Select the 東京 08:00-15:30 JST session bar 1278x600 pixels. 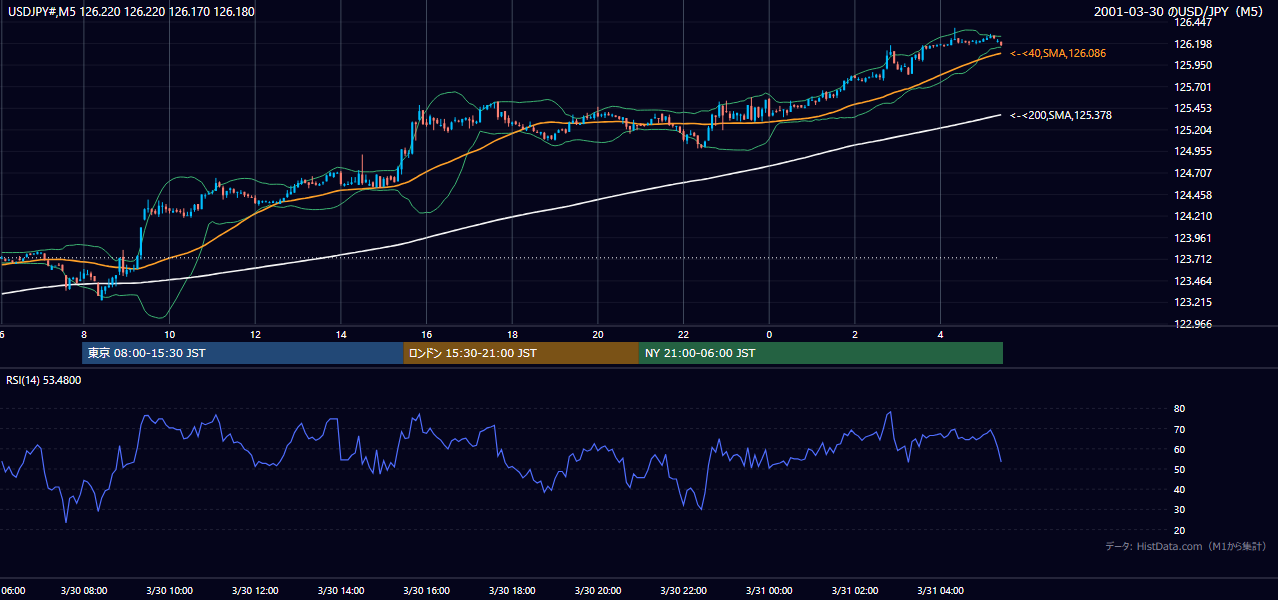[243, 353]
